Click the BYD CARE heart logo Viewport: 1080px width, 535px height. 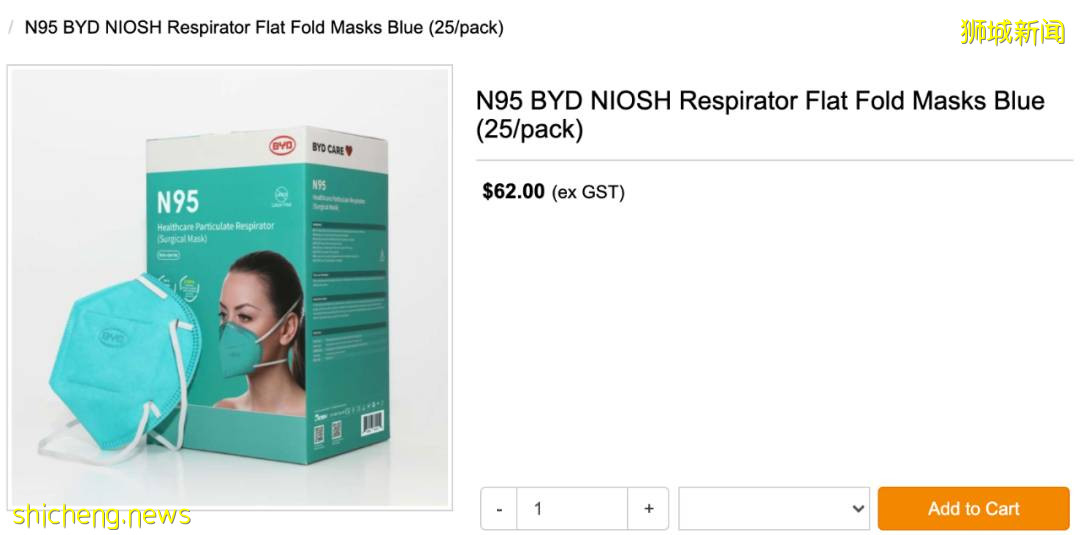click(x=332, y=149)
